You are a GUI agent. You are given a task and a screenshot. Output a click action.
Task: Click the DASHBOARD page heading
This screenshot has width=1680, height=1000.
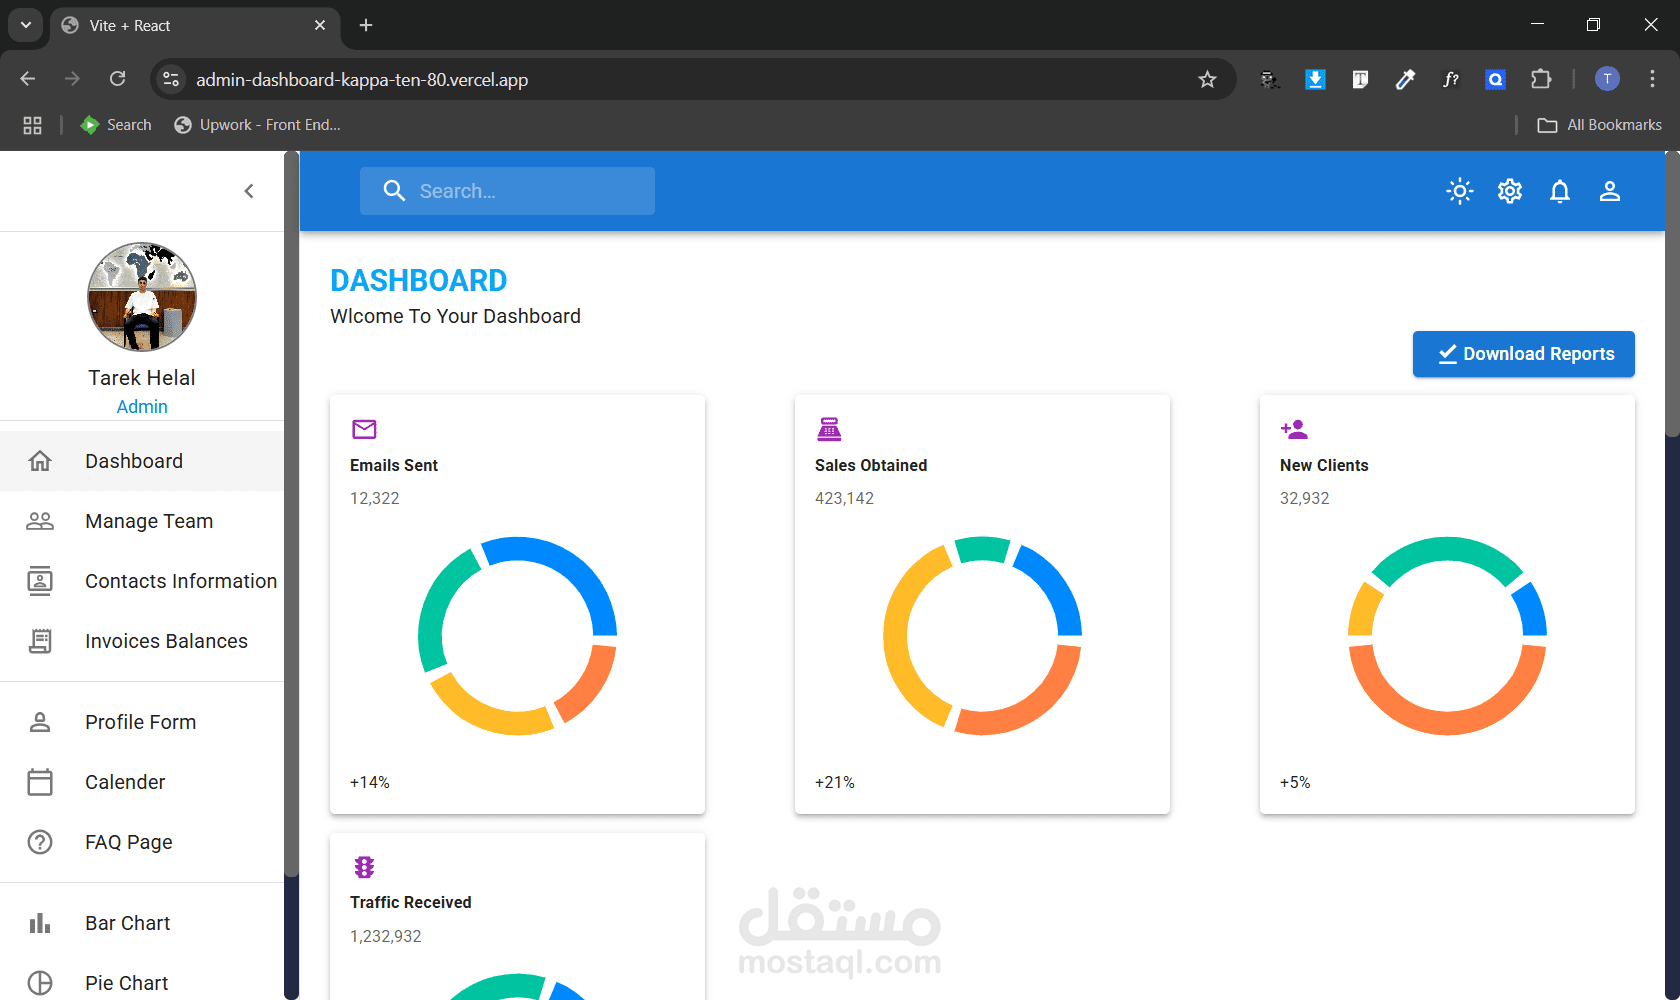click(419, 281)
